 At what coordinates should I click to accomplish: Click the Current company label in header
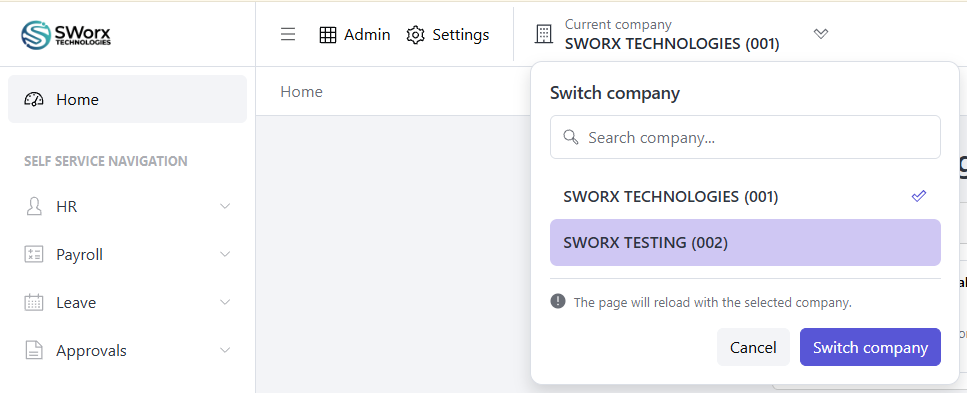pyautogui.click(x=618, y=25)
